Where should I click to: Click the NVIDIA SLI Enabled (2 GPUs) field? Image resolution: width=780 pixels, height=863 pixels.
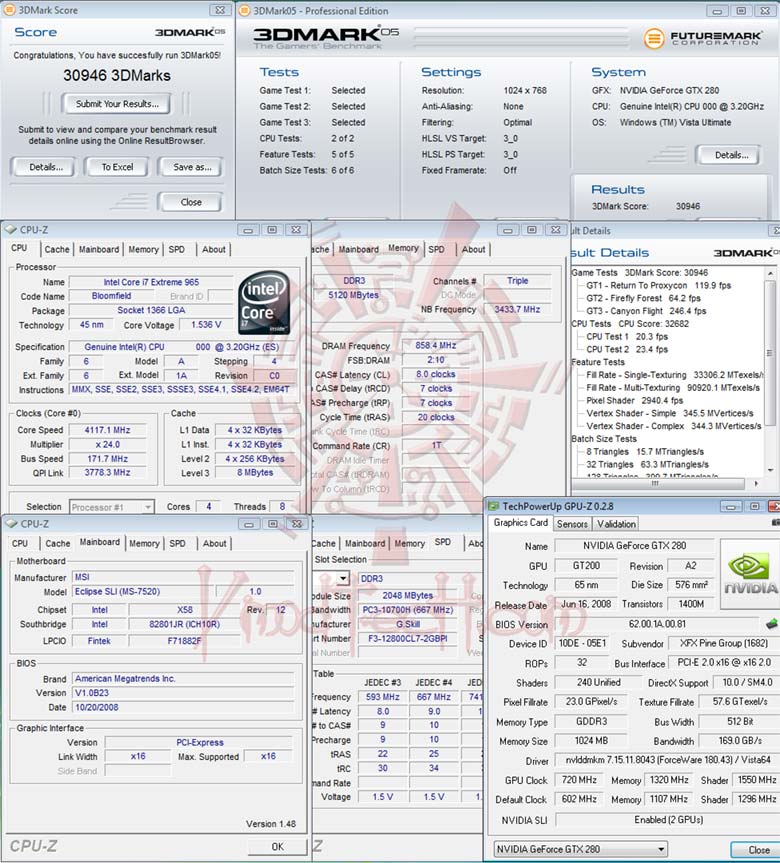click(x=668, y=820)
